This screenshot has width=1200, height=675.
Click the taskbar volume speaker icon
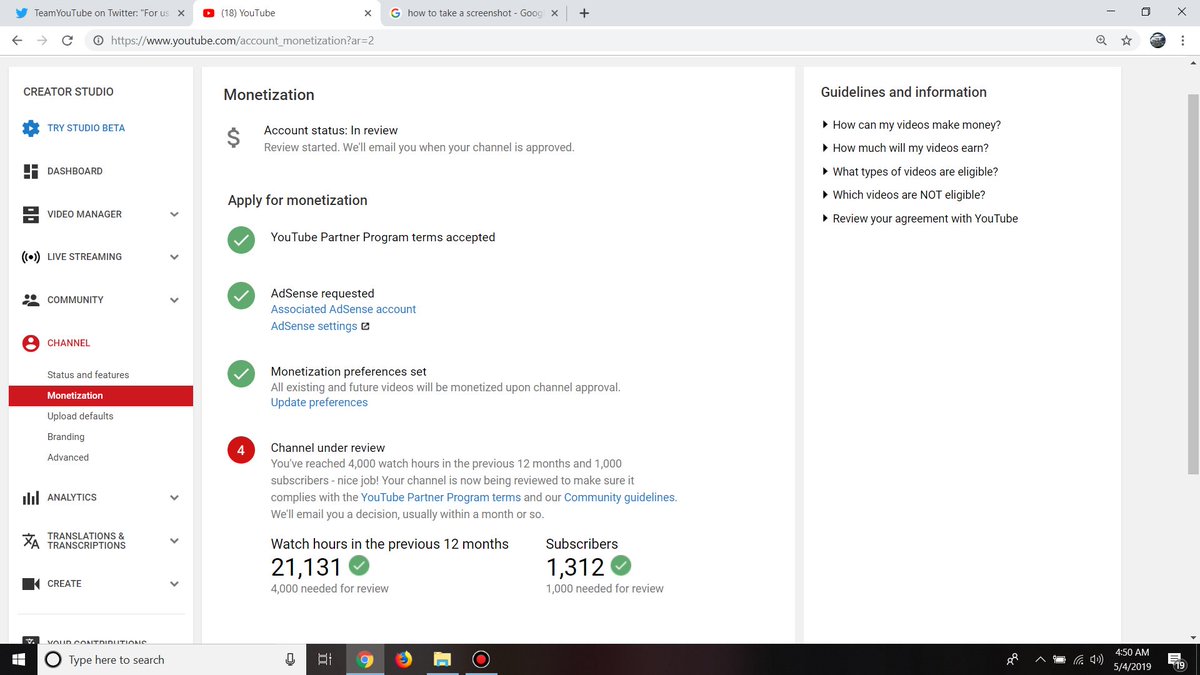pos(1097,660)
